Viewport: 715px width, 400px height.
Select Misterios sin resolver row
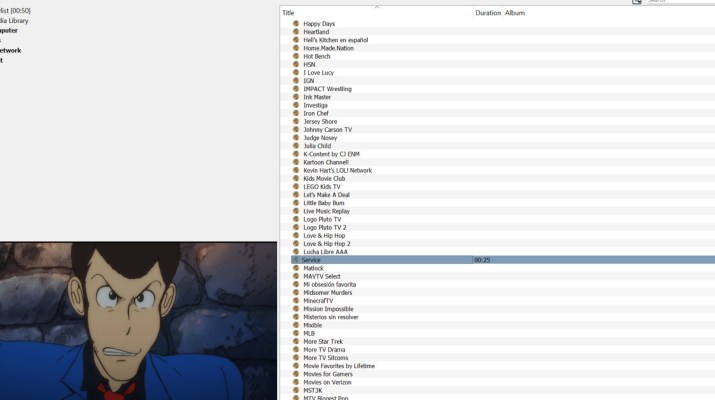[x=331, y=317]
